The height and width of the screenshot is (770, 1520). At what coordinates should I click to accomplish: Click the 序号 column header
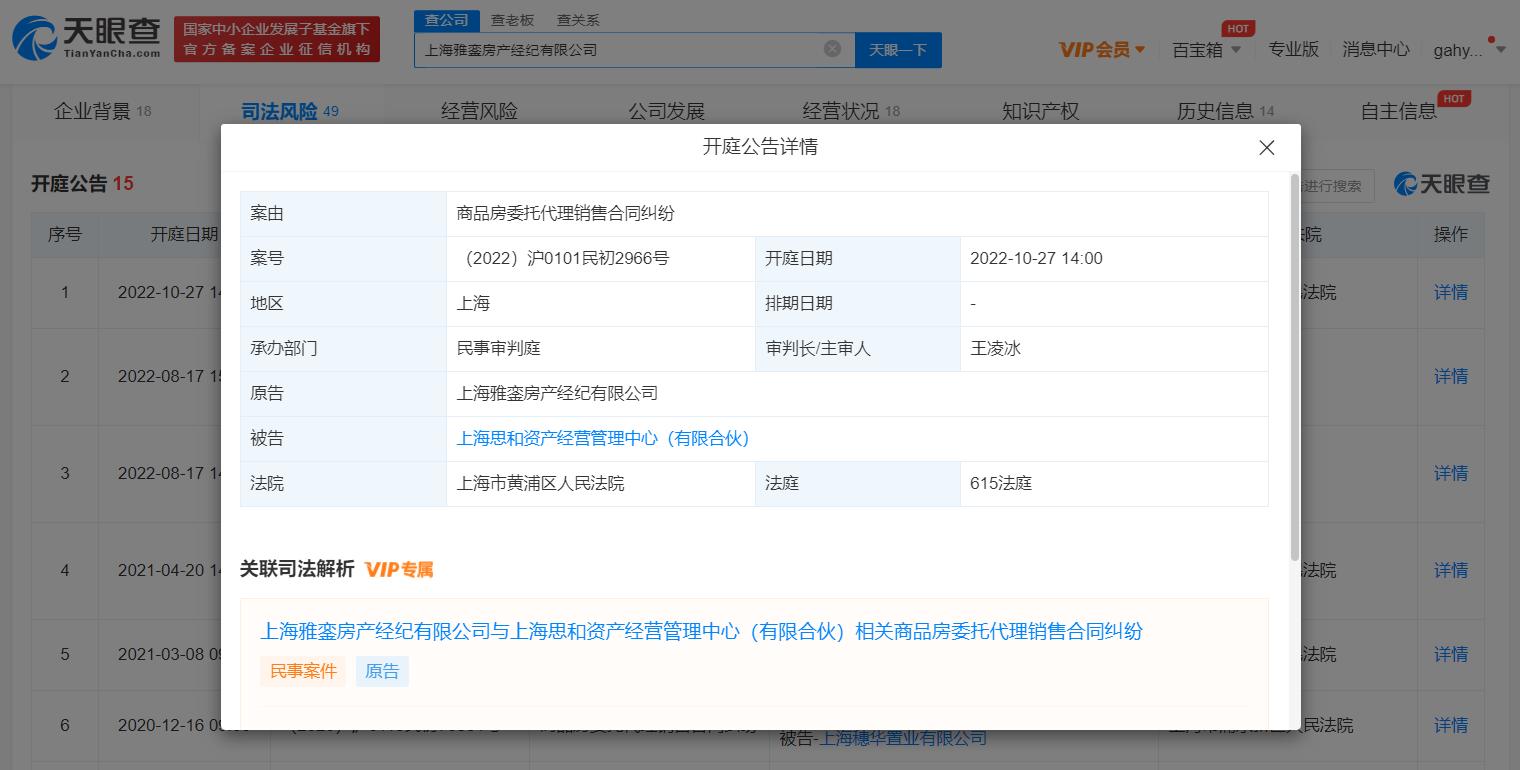click(x=65, y=234)
